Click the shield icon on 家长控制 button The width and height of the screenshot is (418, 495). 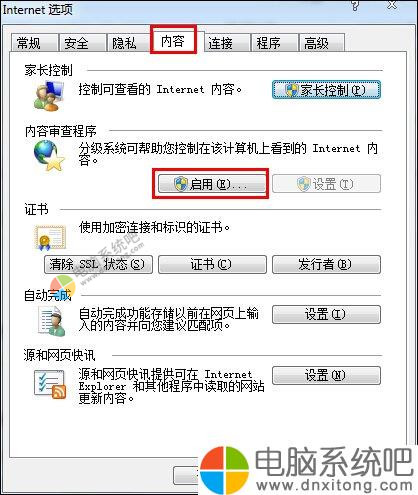tap(292, 90)
